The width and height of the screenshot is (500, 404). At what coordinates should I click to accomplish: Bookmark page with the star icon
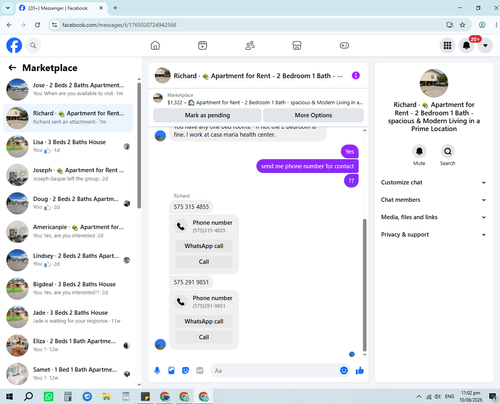(x=462, y=25)
